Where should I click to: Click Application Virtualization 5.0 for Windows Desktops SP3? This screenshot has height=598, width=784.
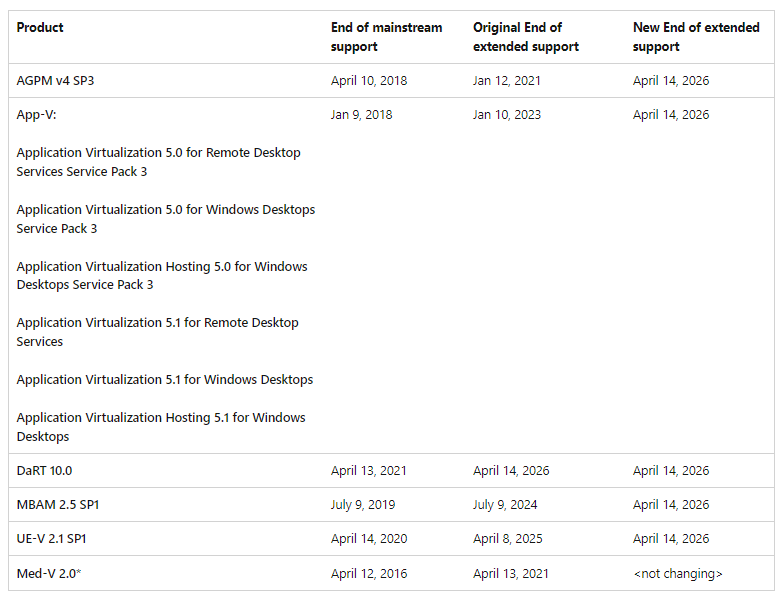pos(166,219)
